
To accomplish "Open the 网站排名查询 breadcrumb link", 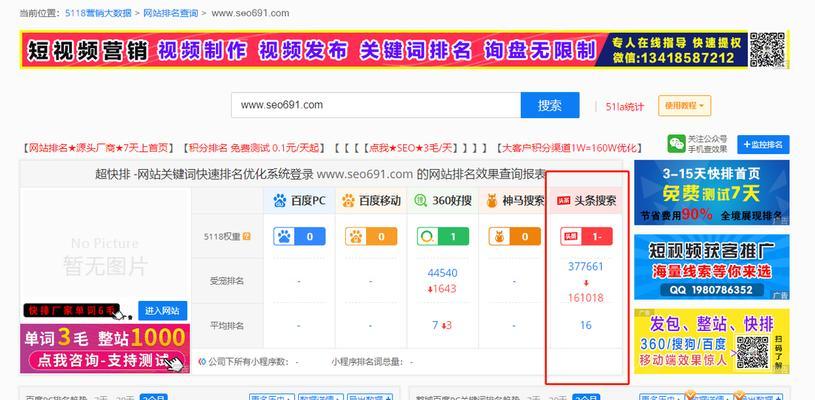I will tap(171, 13).
